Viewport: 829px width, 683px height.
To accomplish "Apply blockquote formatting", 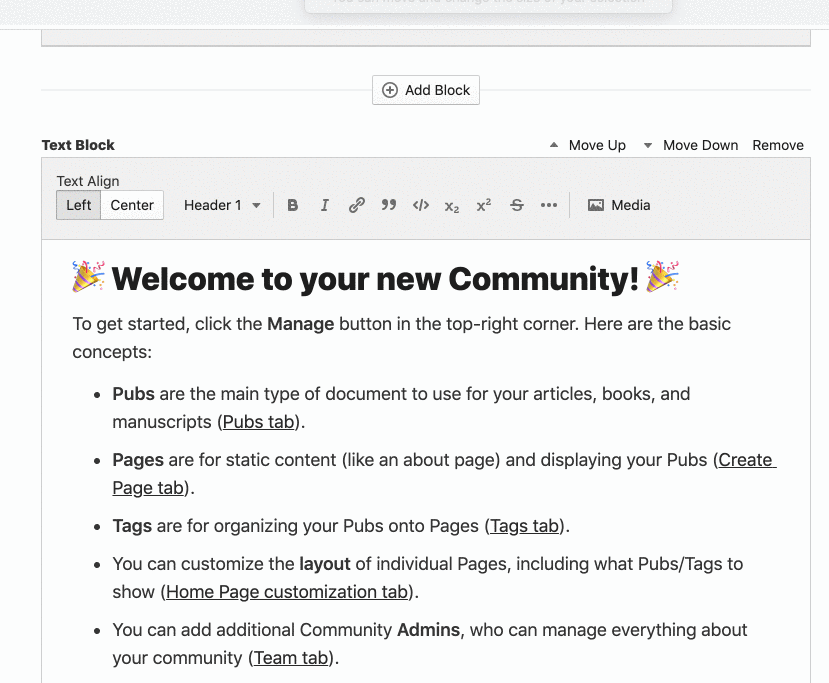I will (389, 205).
